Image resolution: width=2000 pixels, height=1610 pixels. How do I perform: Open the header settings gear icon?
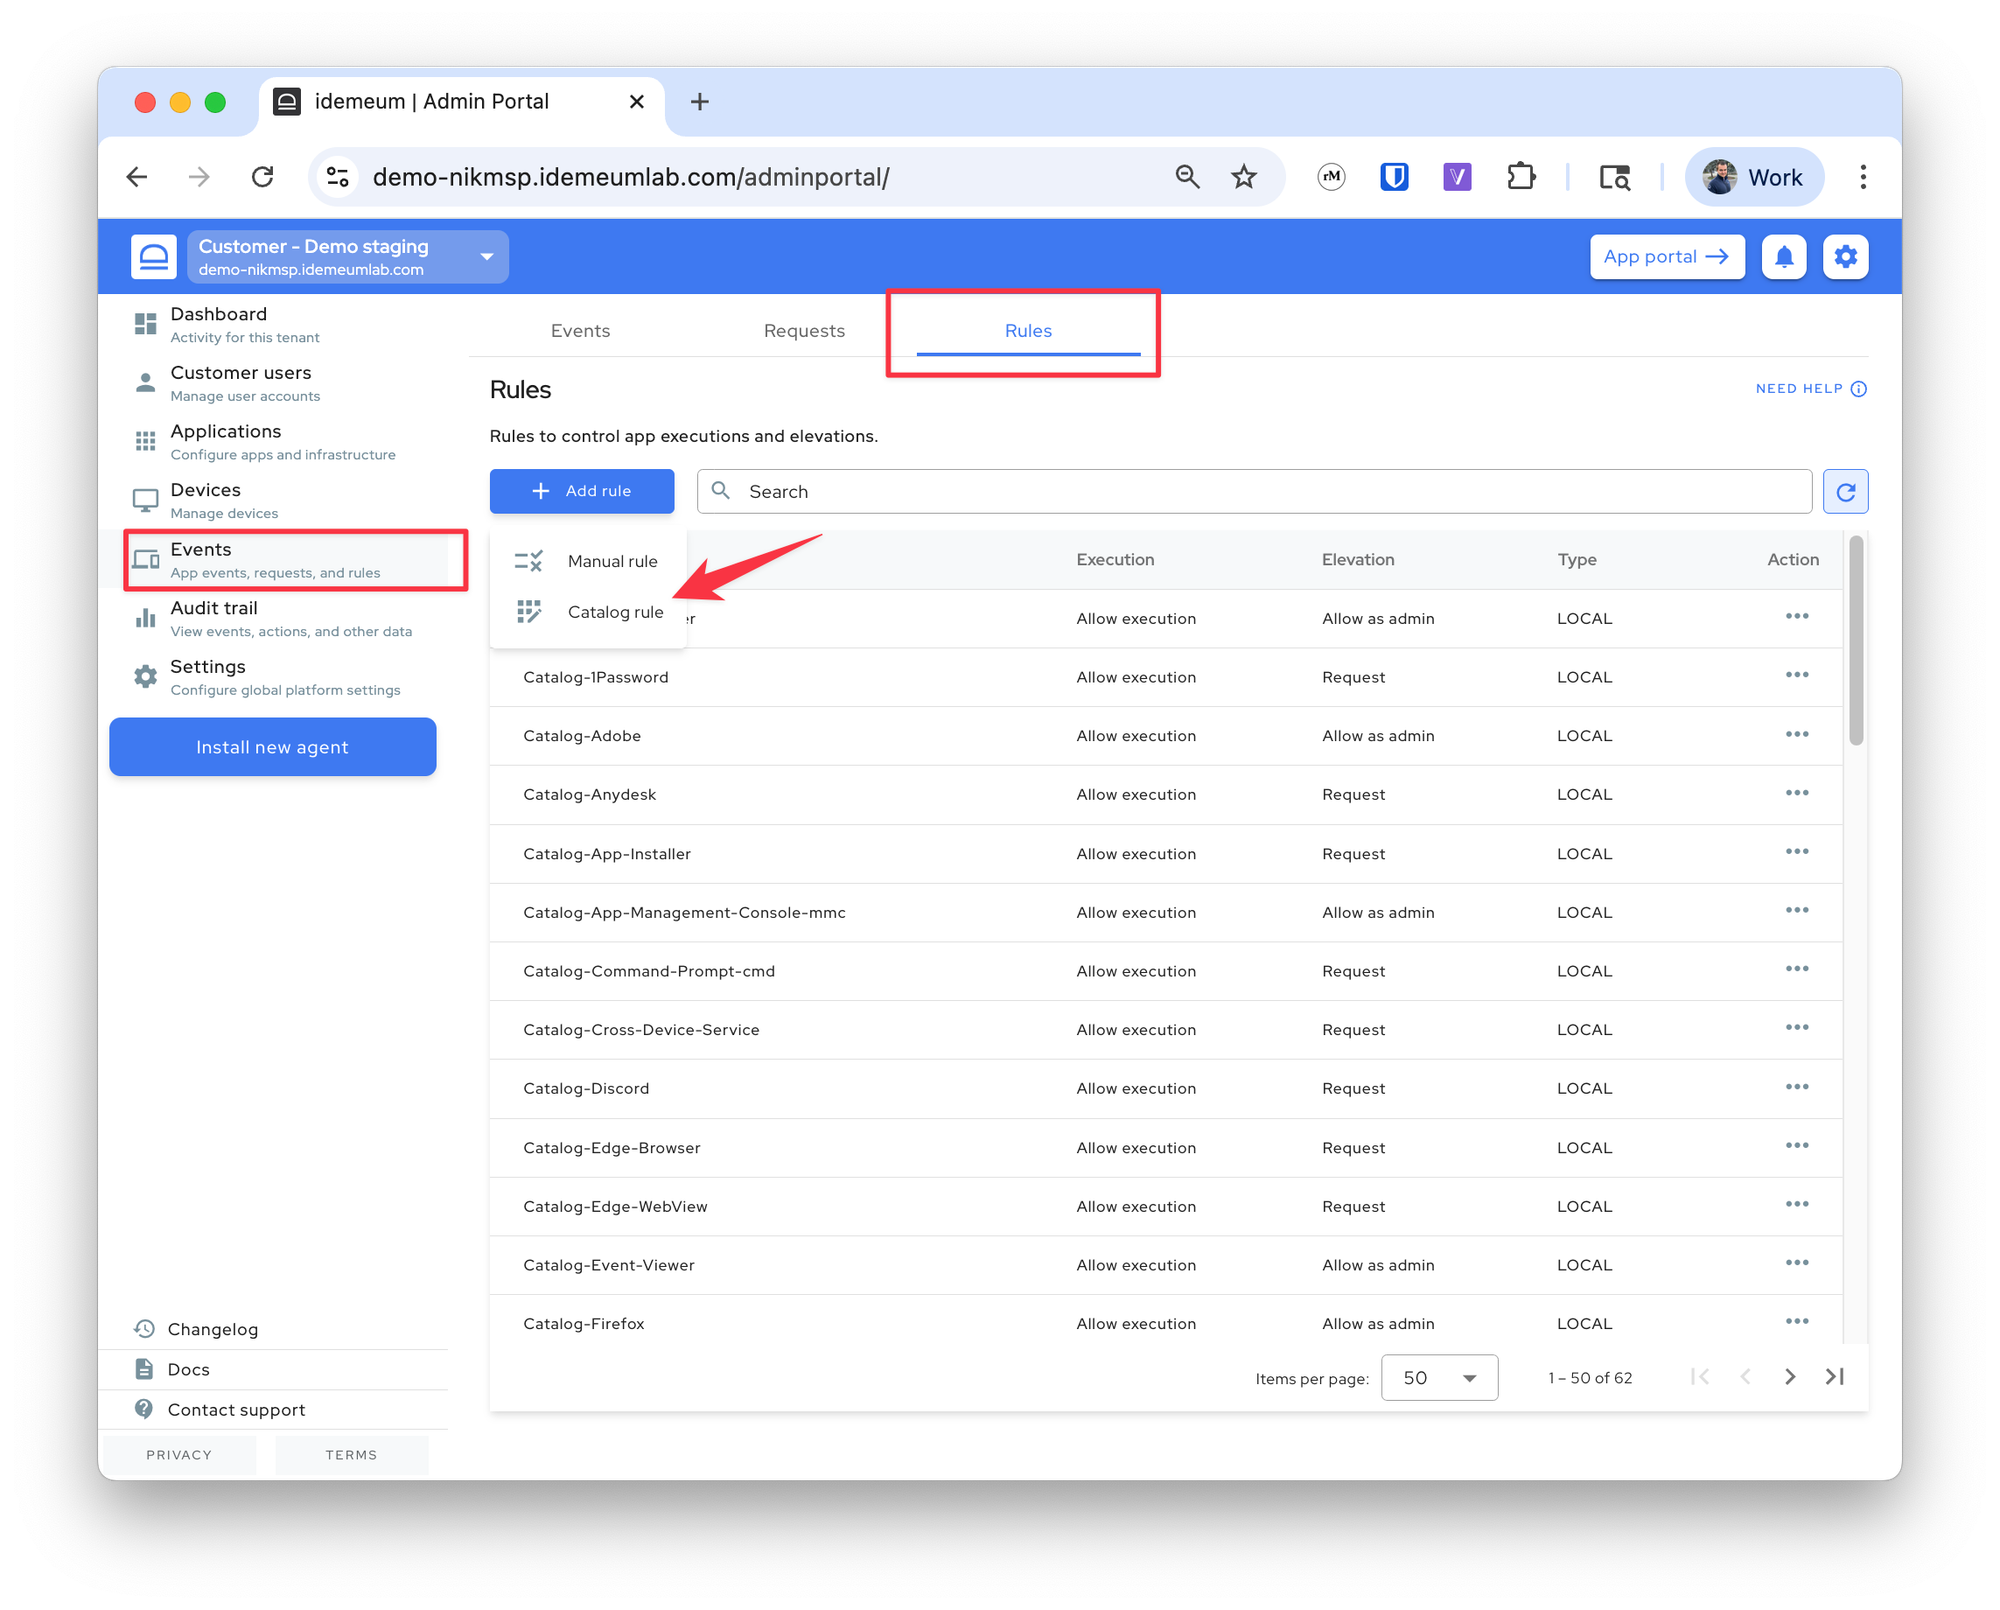pyautogui.click(x=1846, y=257)
